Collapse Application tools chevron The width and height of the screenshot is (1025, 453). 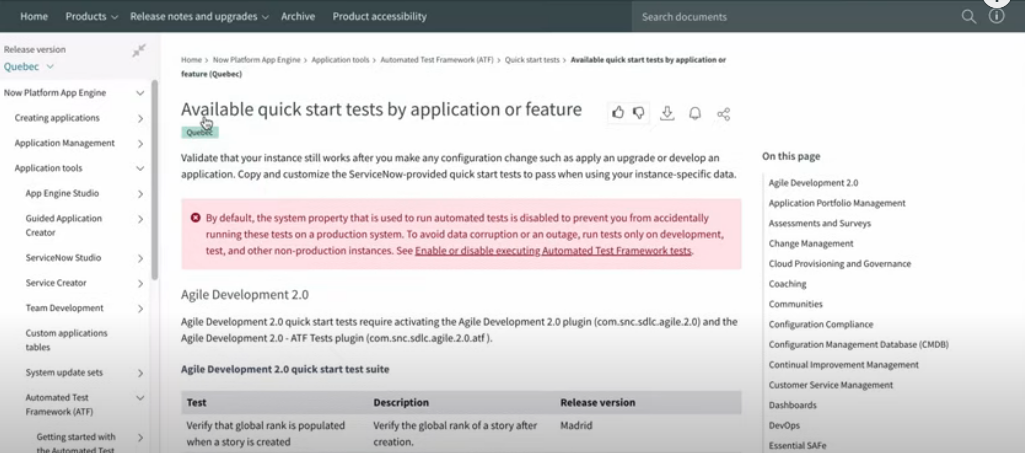tap(140, 168)
